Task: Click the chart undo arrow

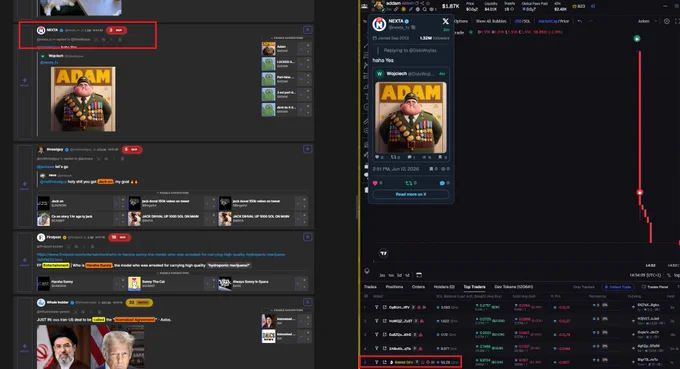Action: [580, 21]
